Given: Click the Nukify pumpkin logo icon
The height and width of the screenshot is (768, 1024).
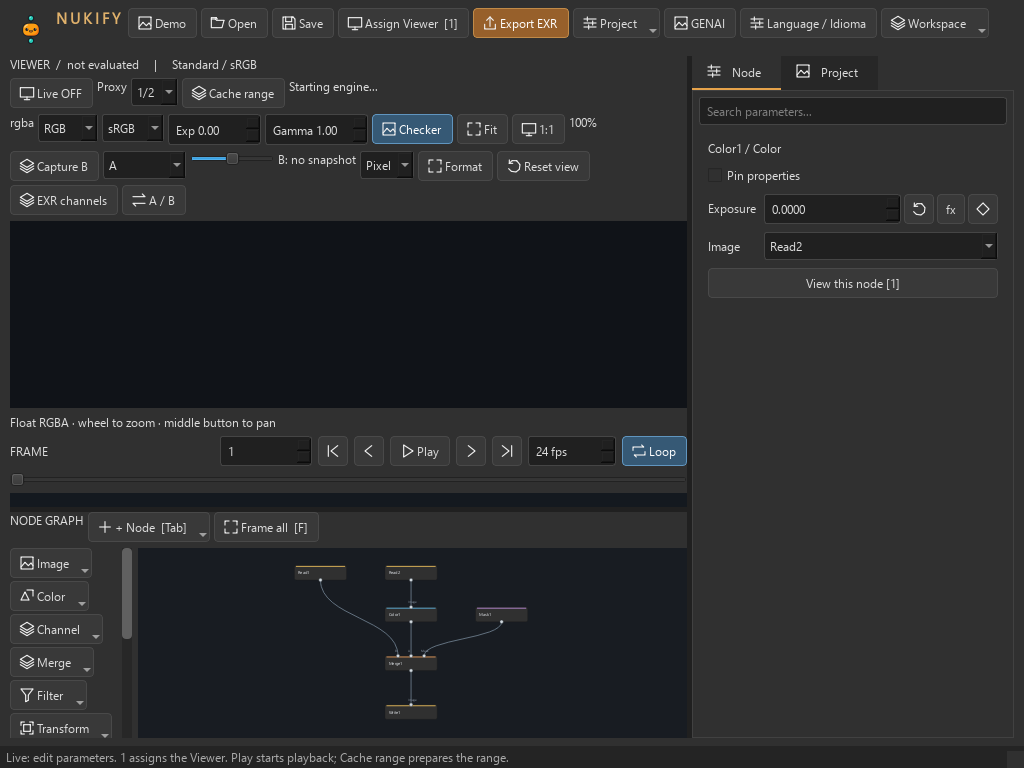Looking at the screenshot, I should [31, 28].
